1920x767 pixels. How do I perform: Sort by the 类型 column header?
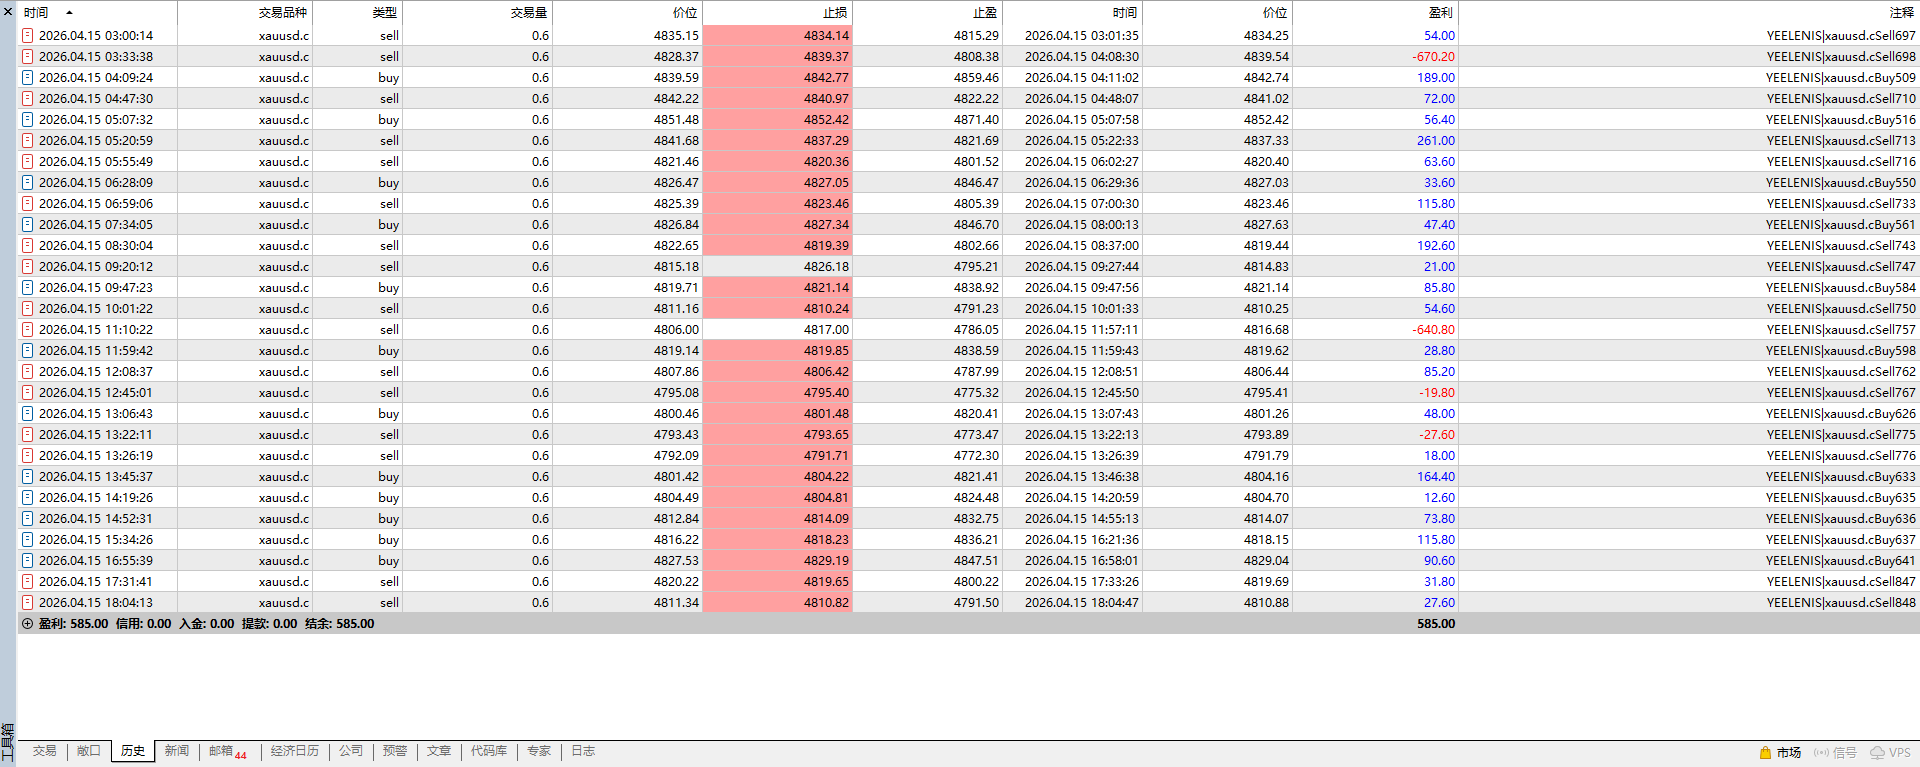pyautogui.click(x=357, y=13)
